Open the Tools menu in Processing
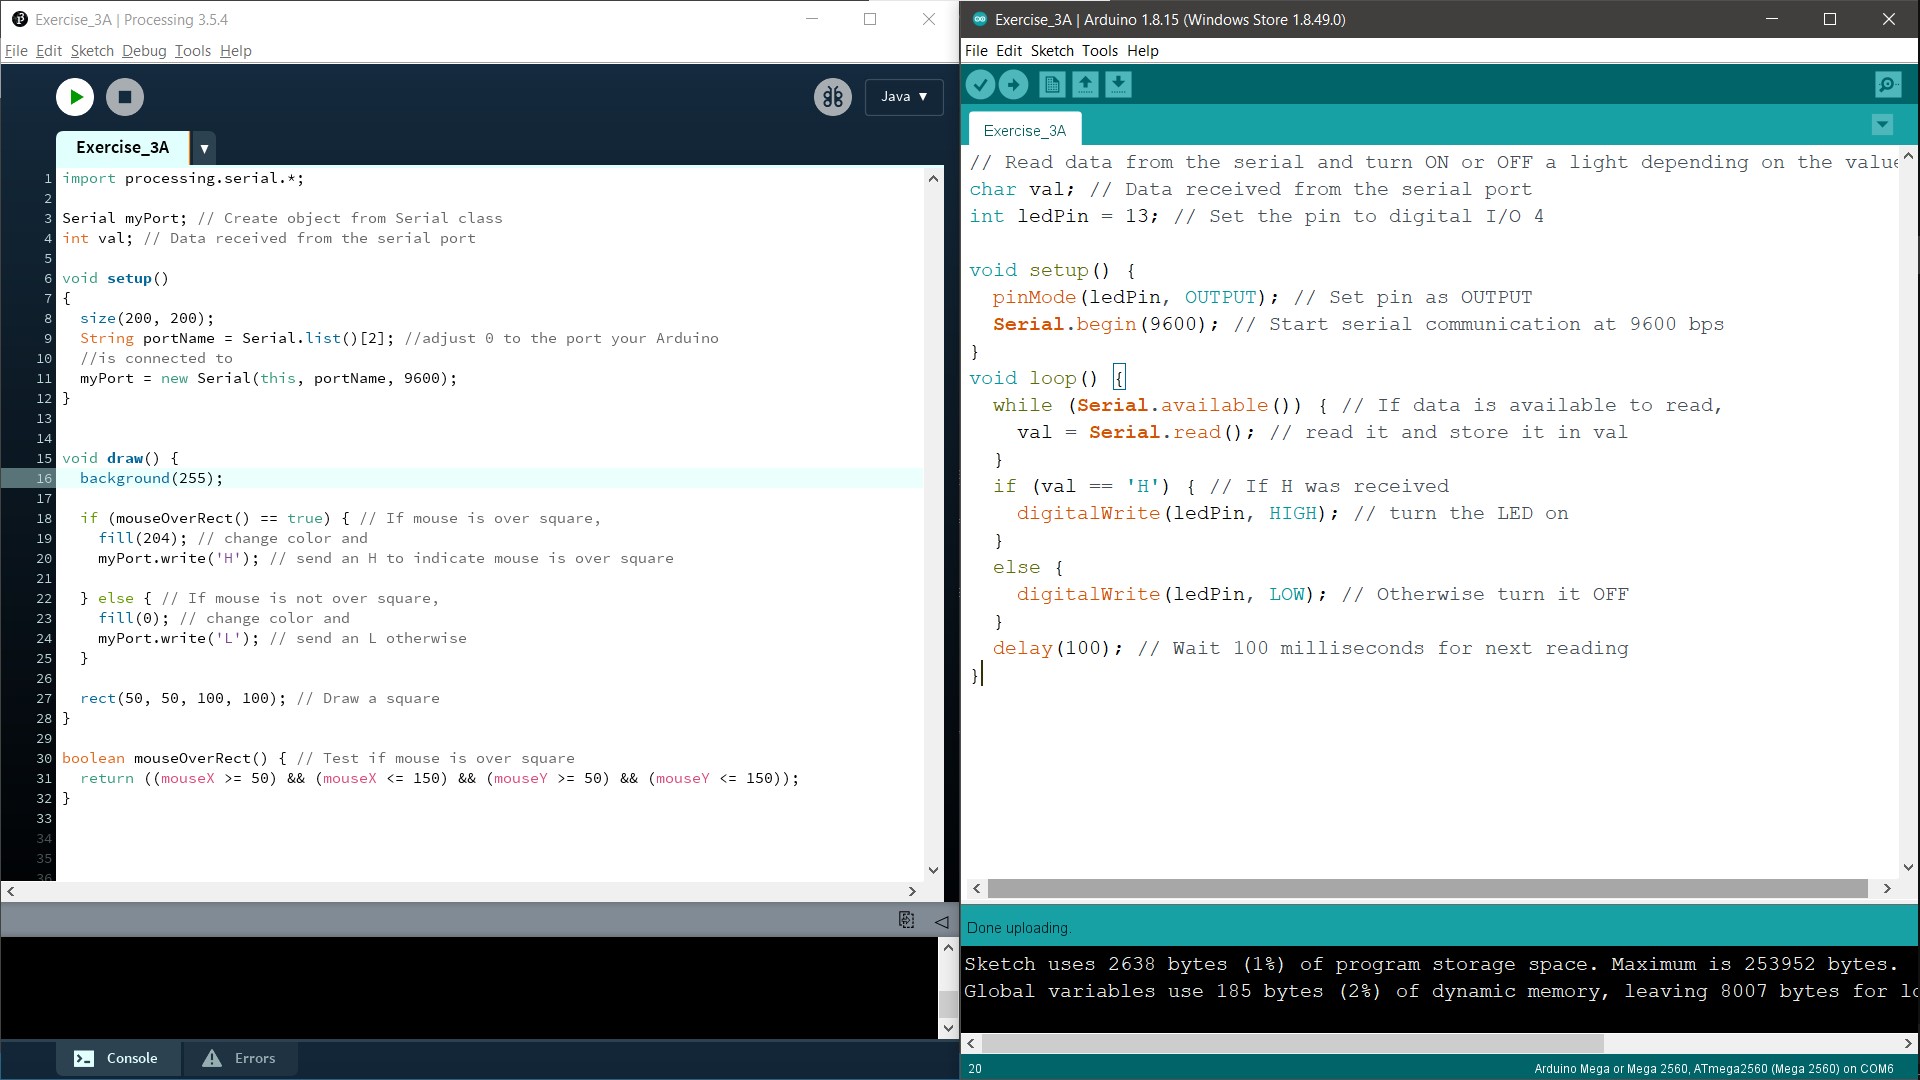1920x1080 pixels. click(x=192, y=51)
